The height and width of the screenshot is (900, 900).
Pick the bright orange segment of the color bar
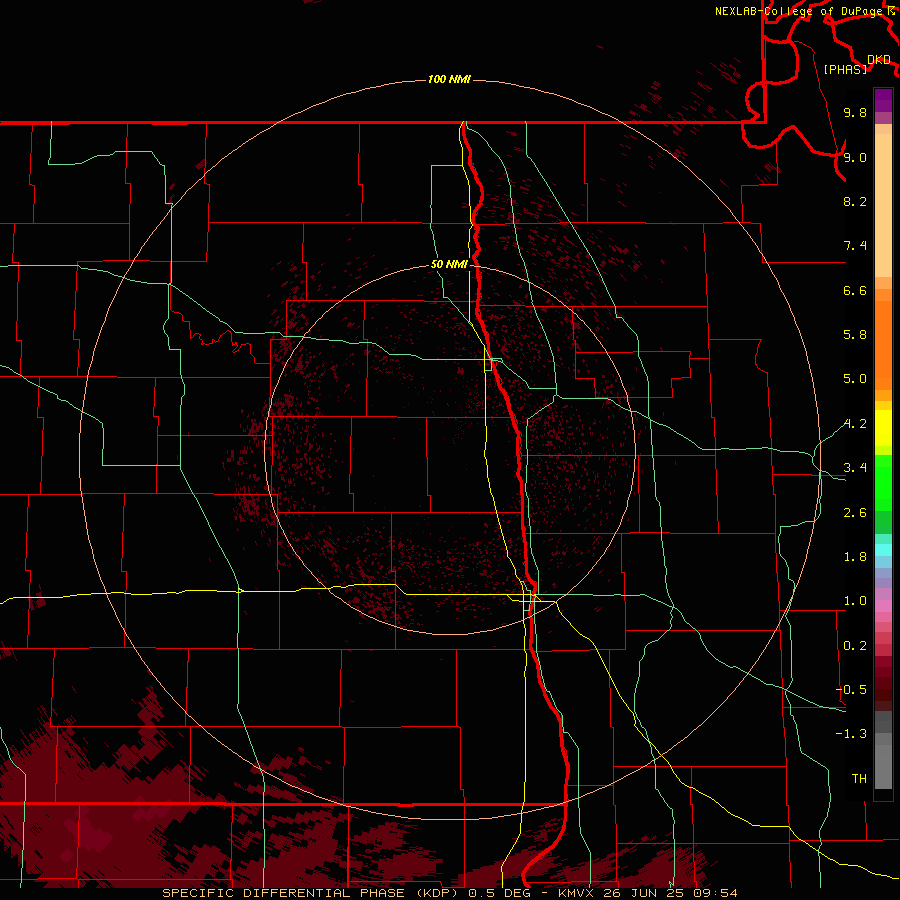coord(883,346)
